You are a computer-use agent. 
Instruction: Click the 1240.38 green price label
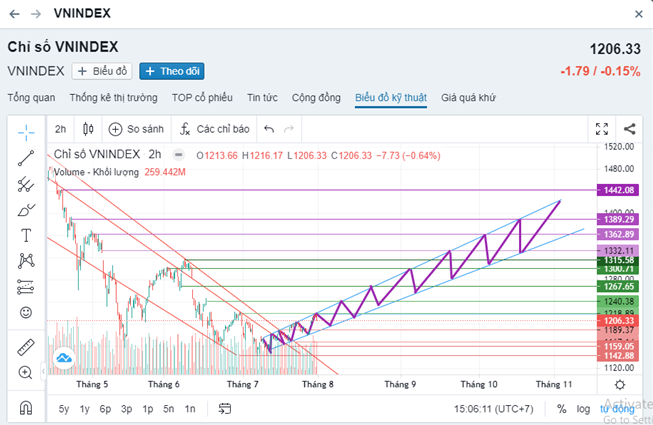[x=618, y=301]
